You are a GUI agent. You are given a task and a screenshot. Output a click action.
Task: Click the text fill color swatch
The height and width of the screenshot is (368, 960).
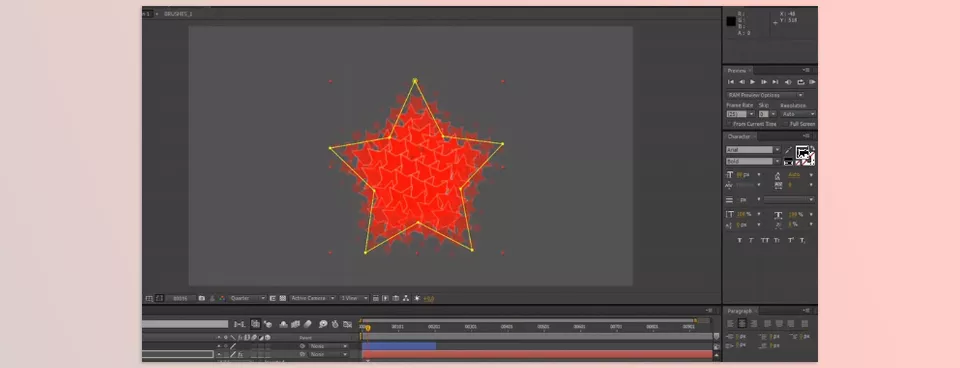pyautogui.click(x=801, y=151)
